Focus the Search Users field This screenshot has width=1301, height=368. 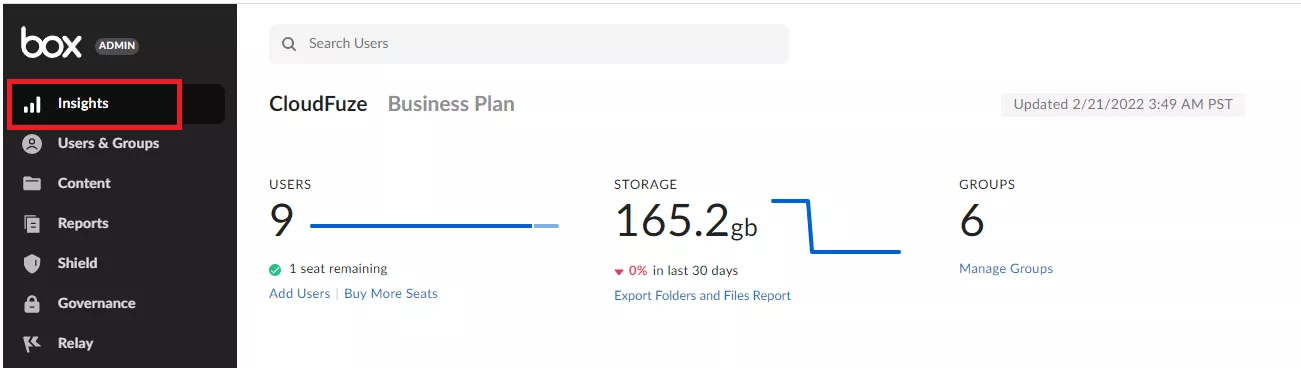click(529, 44)
